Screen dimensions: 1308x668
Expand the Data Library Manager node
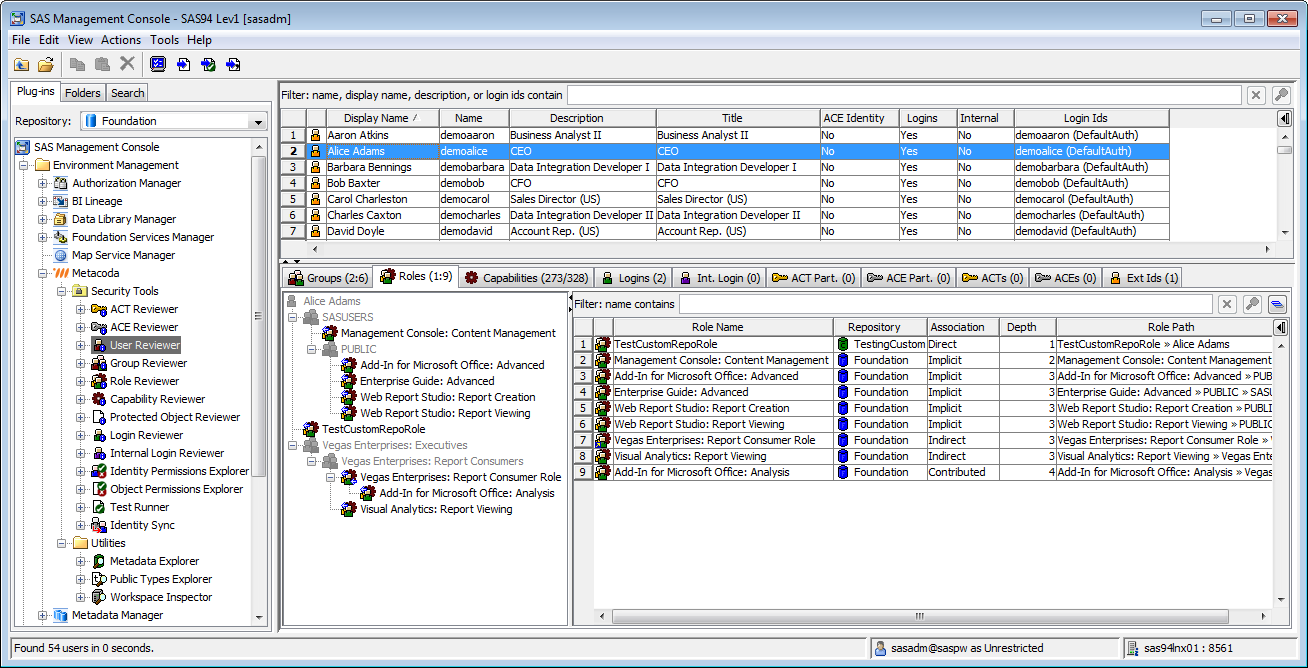point(42,219)
